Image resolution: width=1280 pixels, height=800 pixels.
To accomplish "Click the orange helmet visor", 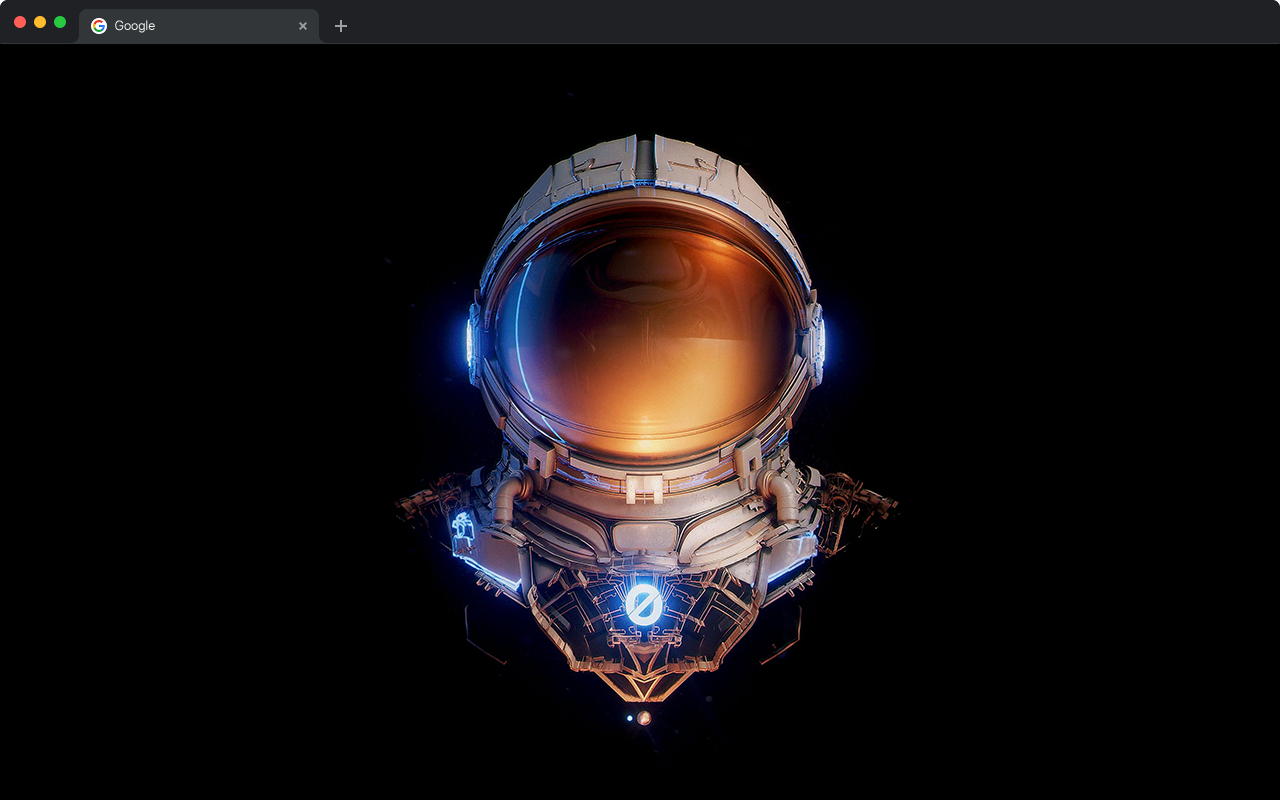I will click(645, 330).
